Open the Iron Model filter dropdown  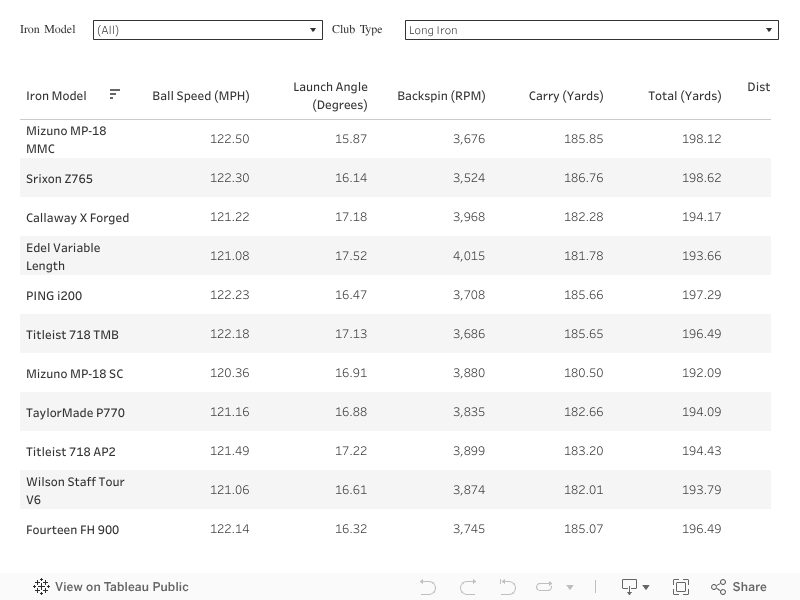207,30
